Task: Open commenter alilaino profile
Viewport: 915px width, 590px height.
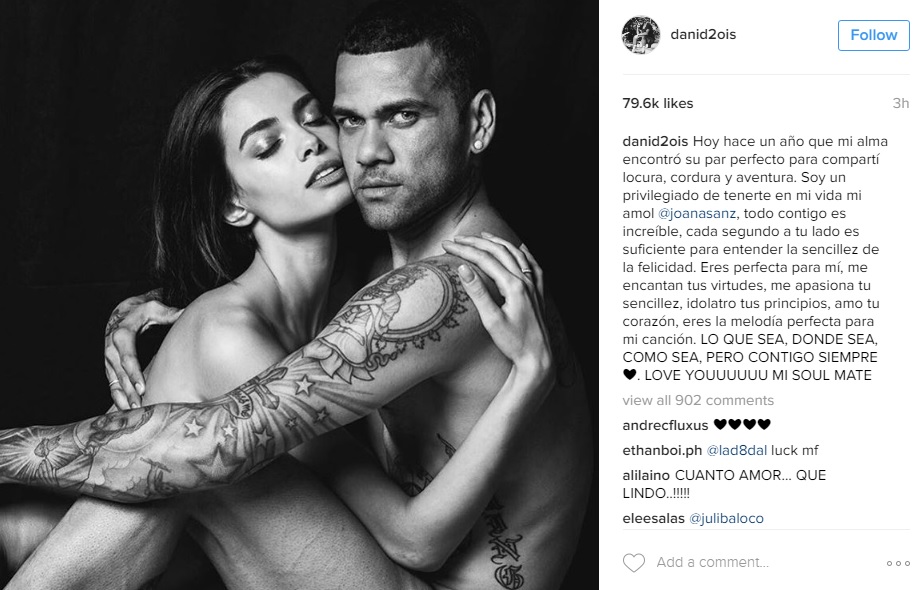Action: 646,476
